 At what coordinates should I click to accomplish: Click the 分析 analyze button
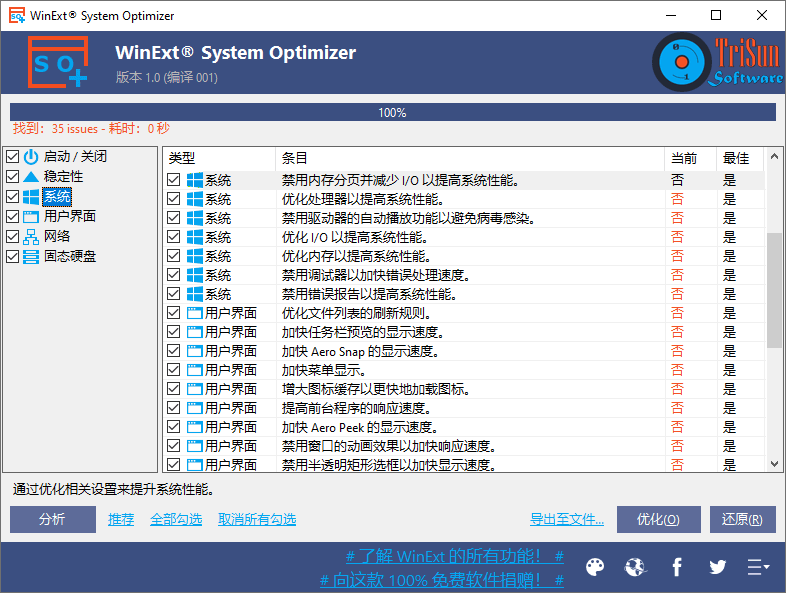[x=53, y=519]
